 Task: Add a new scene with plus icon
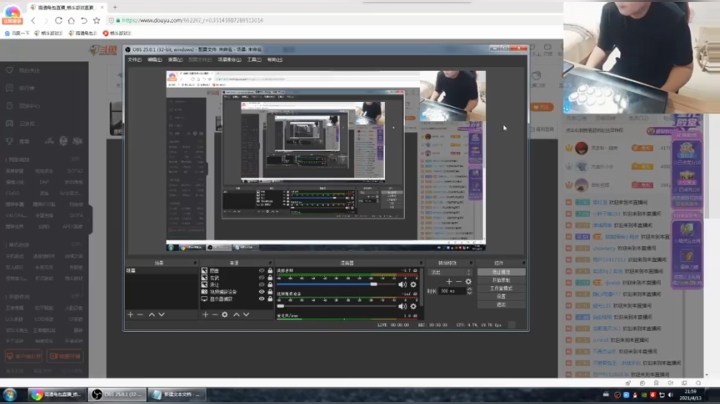(x=130, y=314)
